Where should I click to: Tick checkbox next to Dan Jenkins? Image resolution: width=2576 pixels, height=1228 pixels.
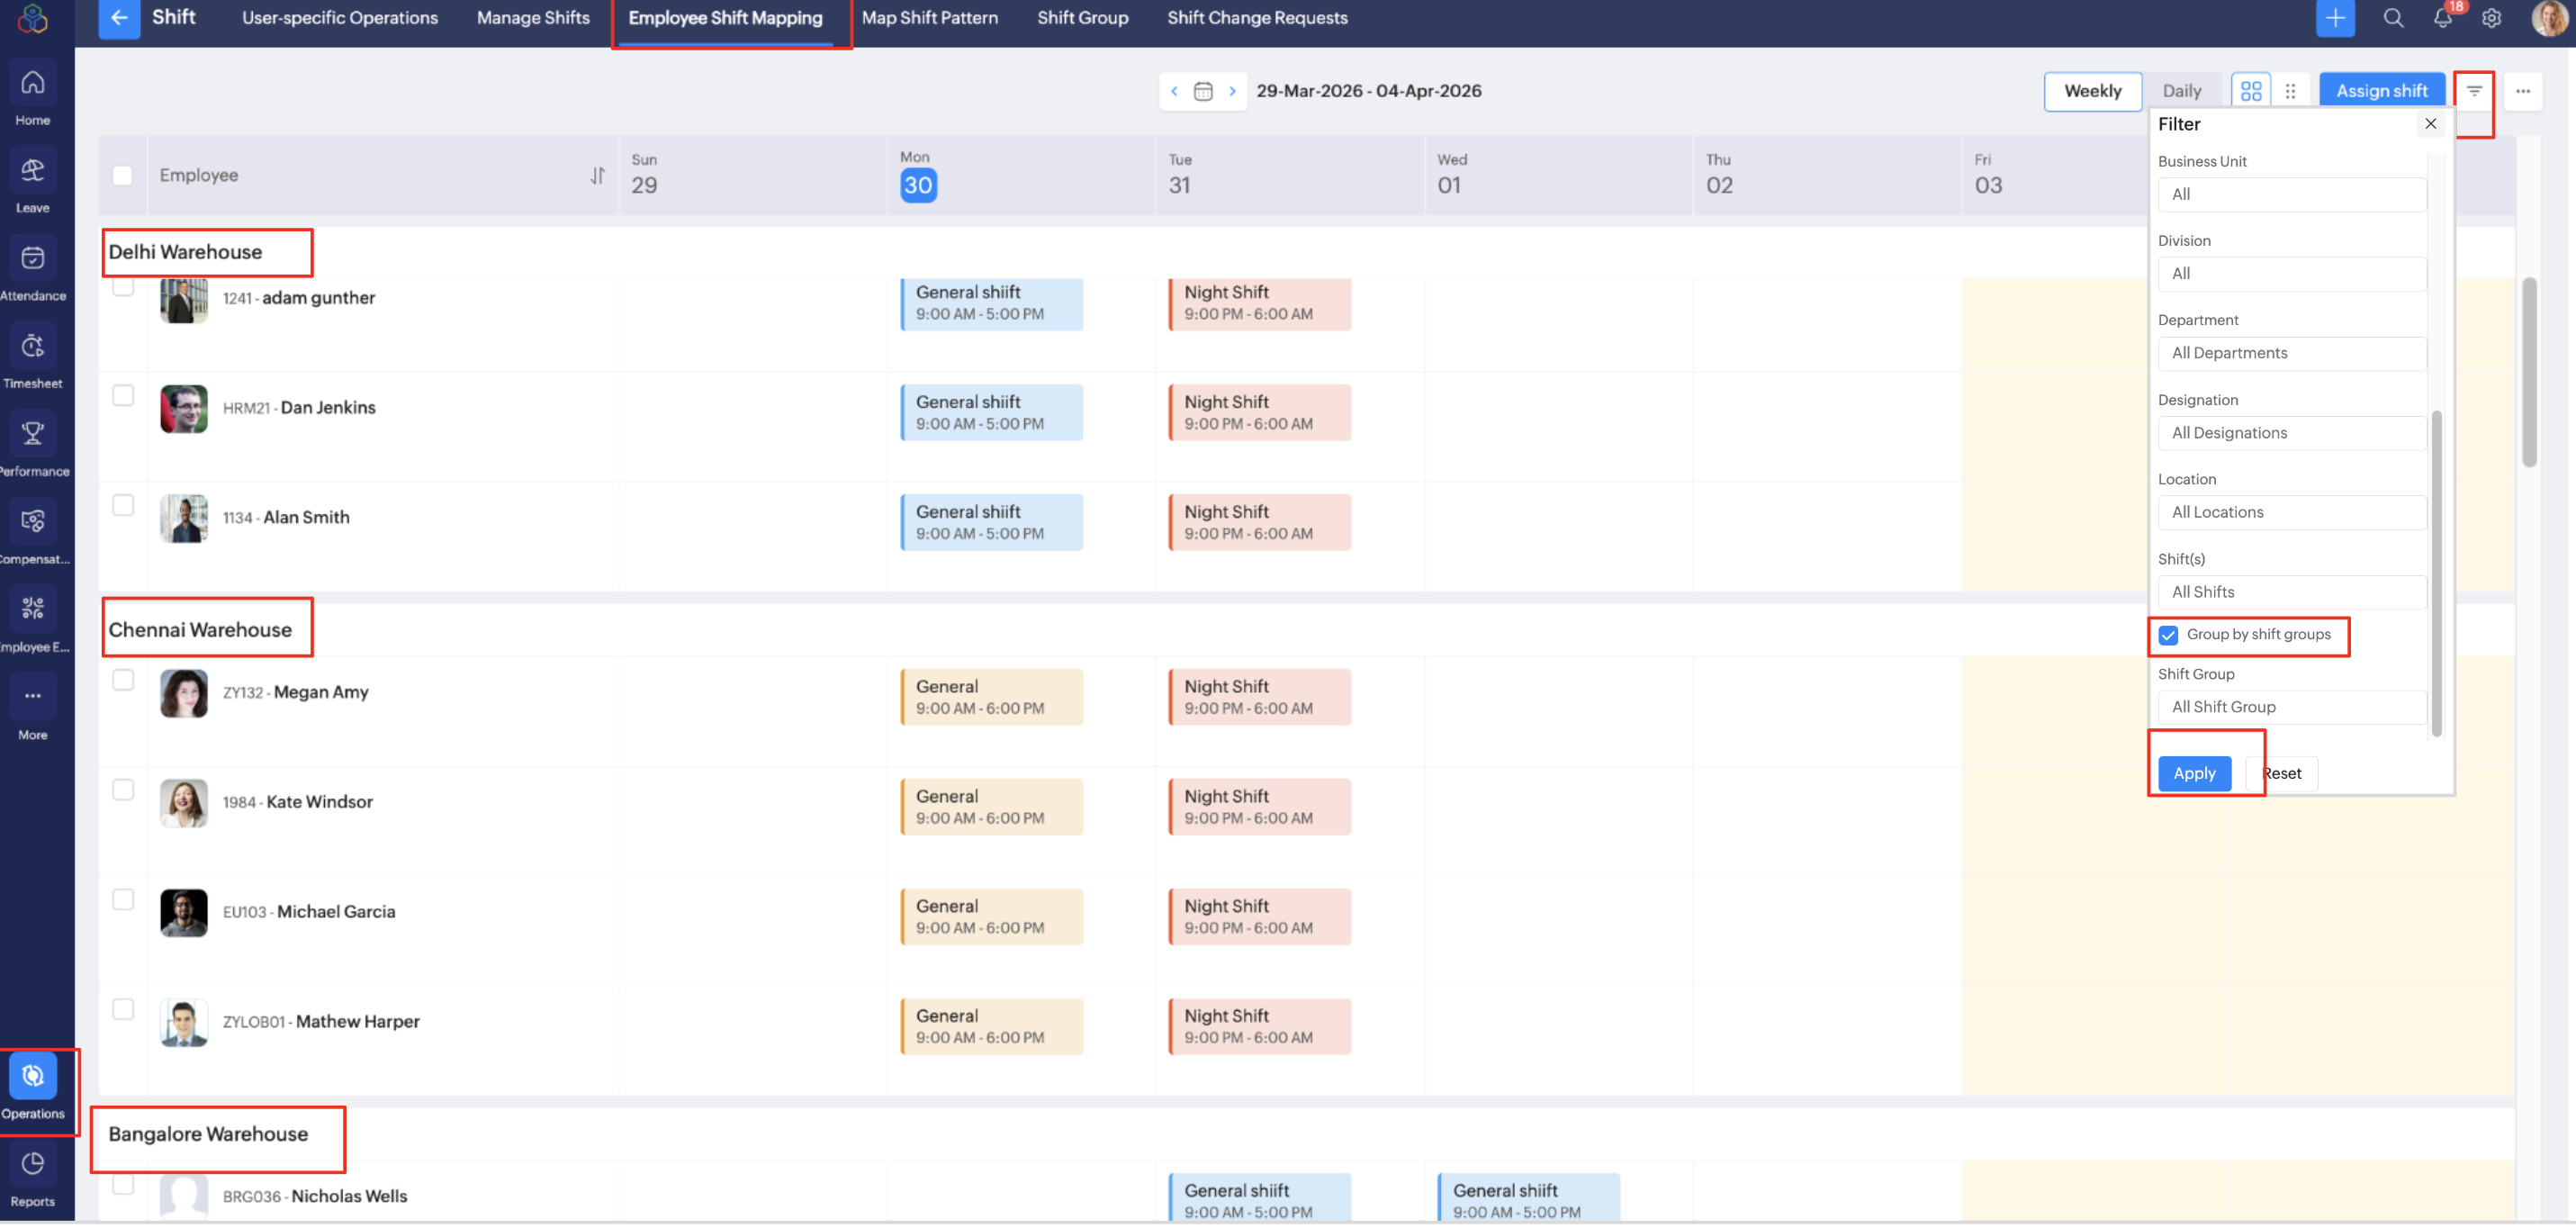point(123,396)
